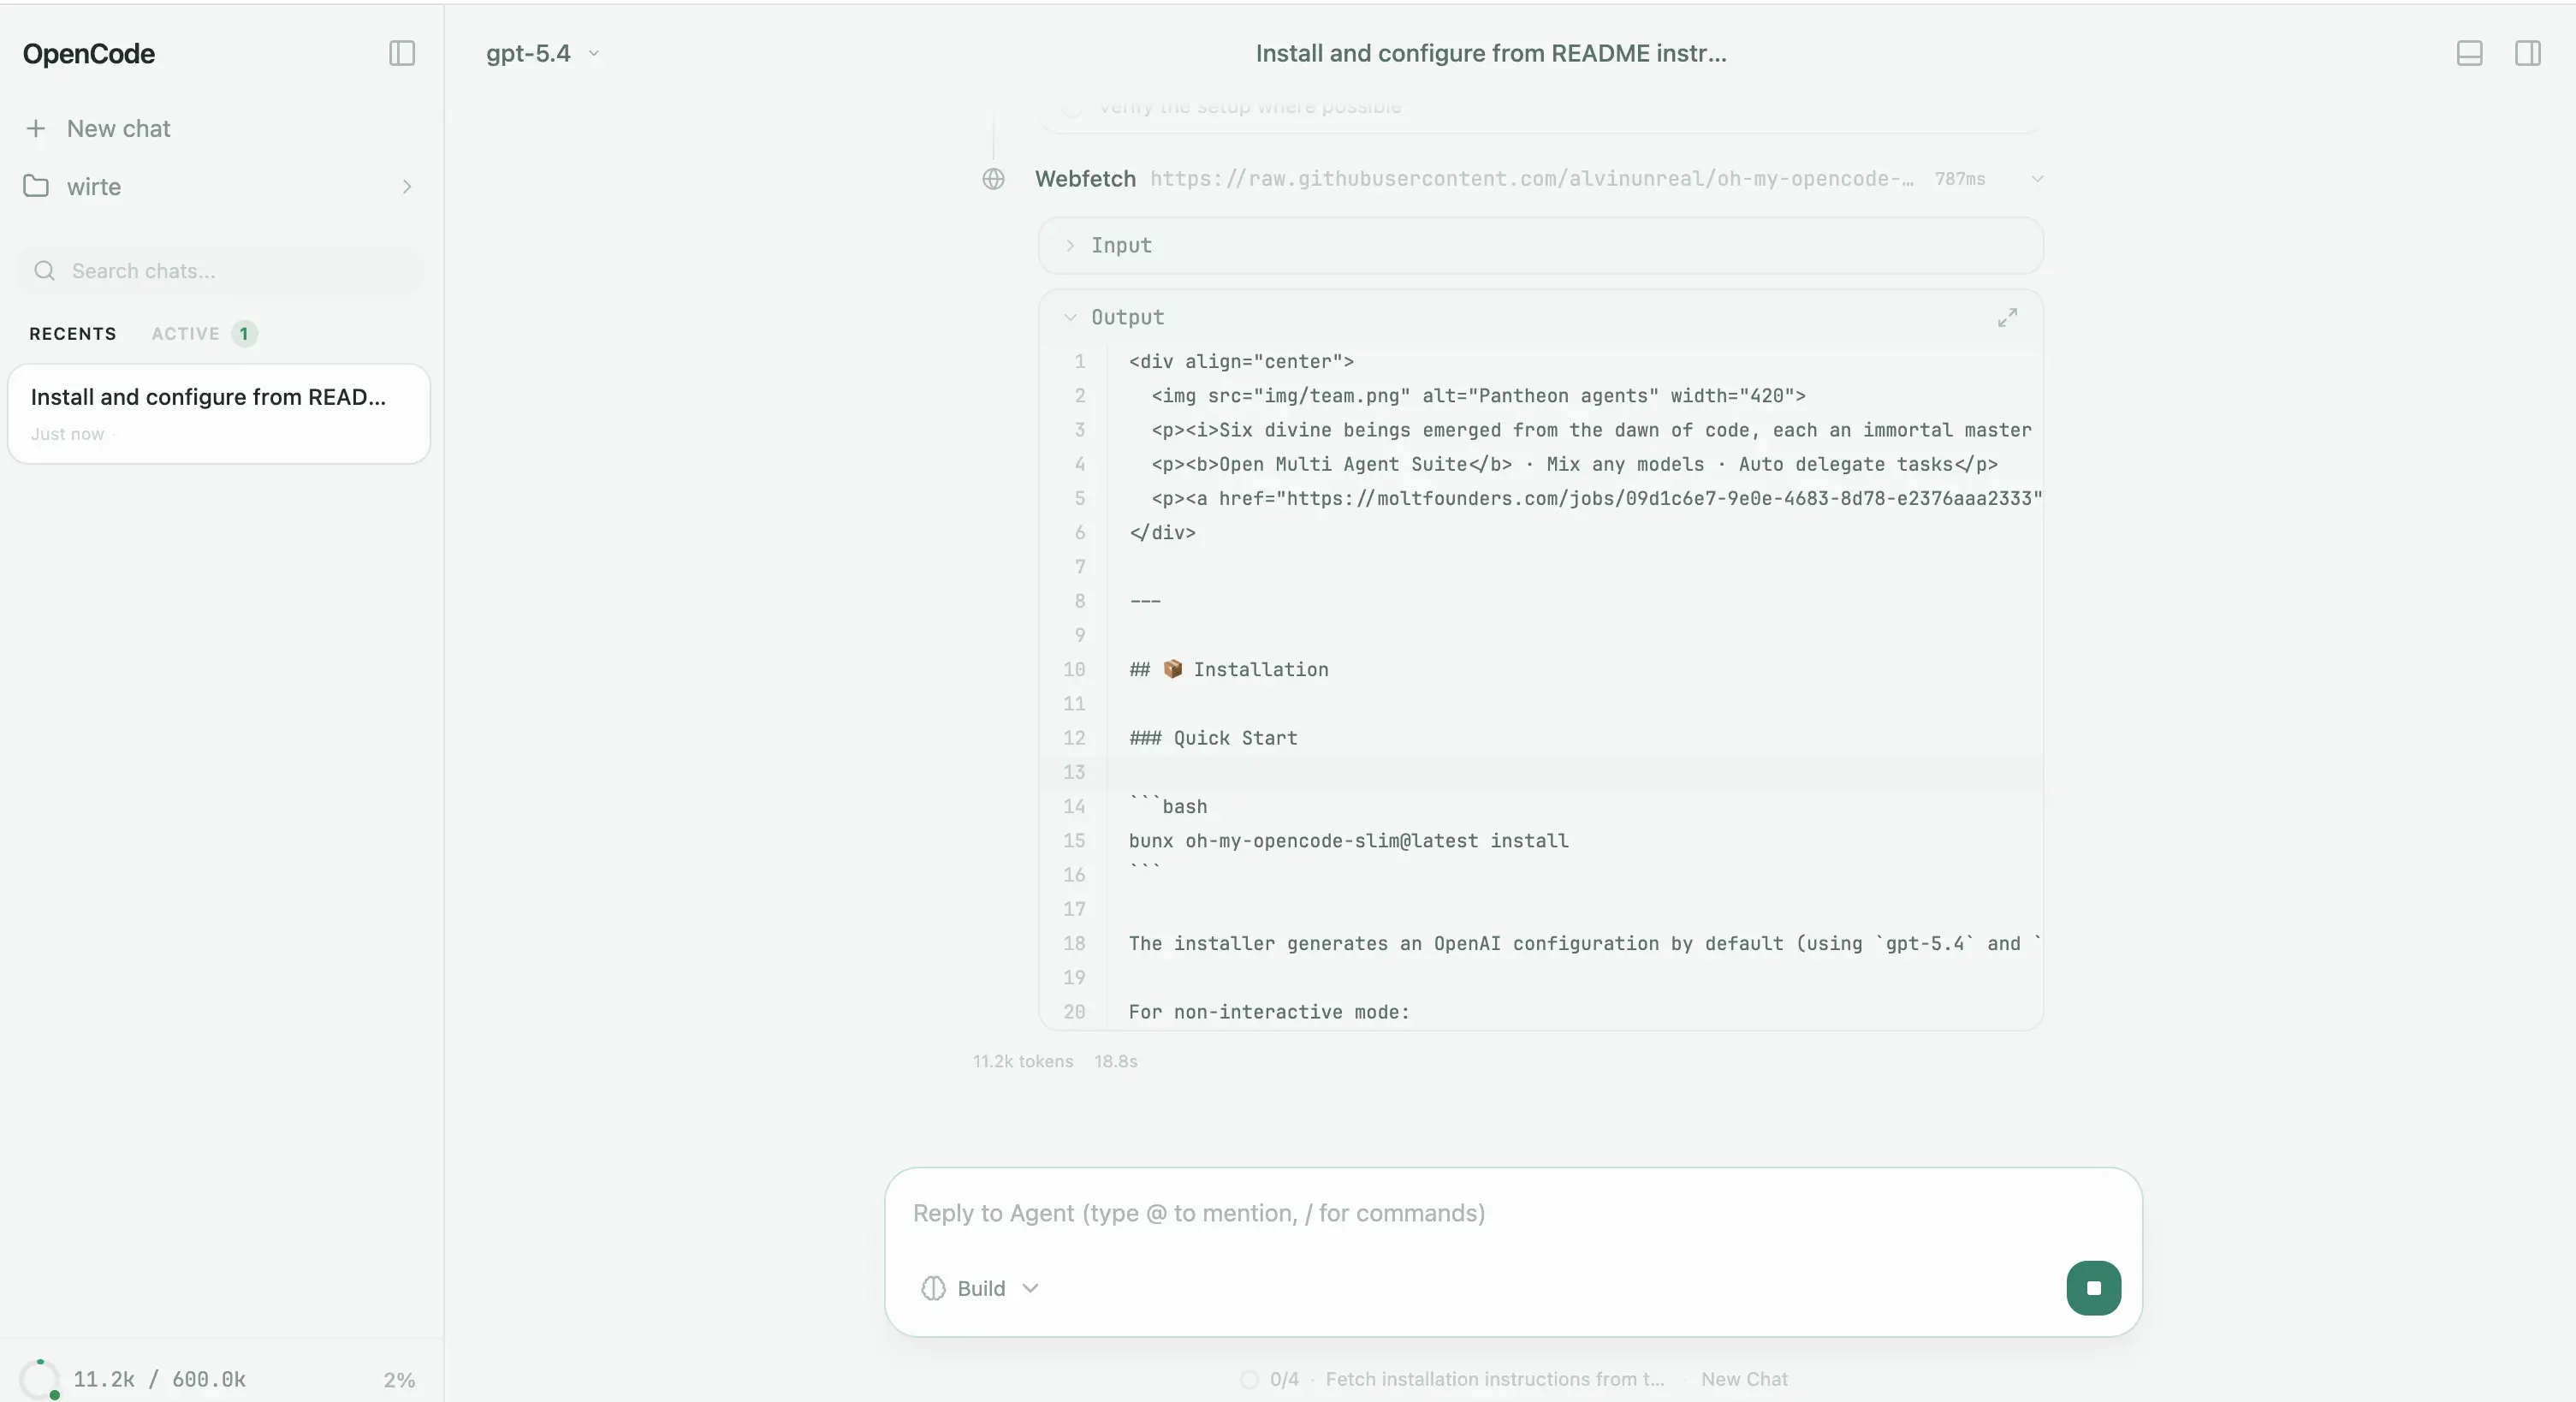The width and height of the screenshot is (2576, 1402).
Task: Collapse the Output section
Action: [x=1126, y=317]
